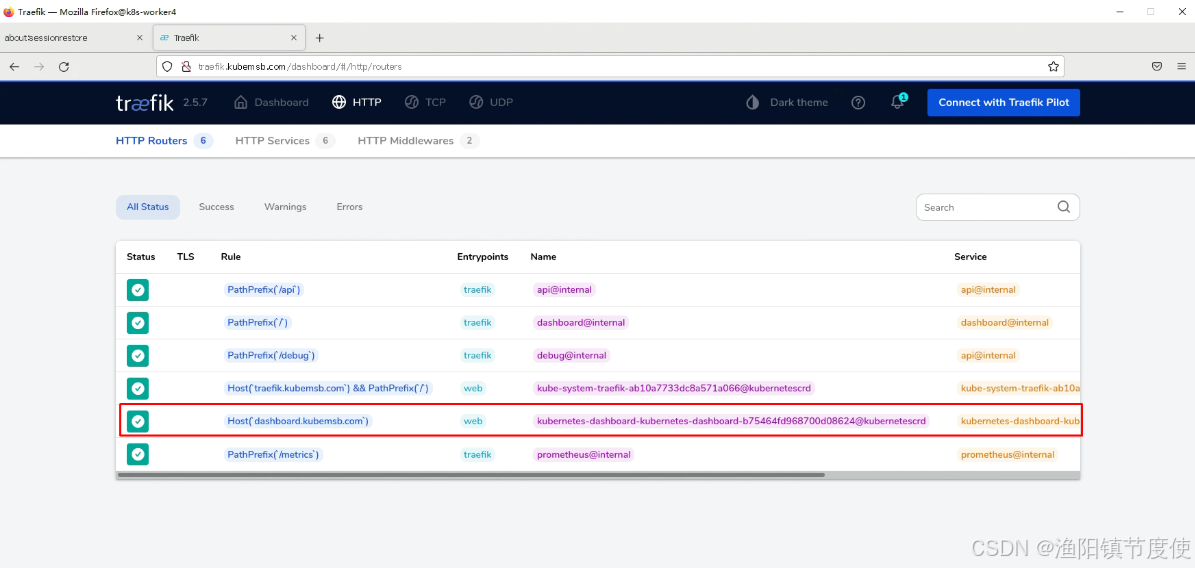1195x568 pixels.
Task: Click web entrypoint in dashboard.kubemsb.com row
Action: tap(473, 421)
